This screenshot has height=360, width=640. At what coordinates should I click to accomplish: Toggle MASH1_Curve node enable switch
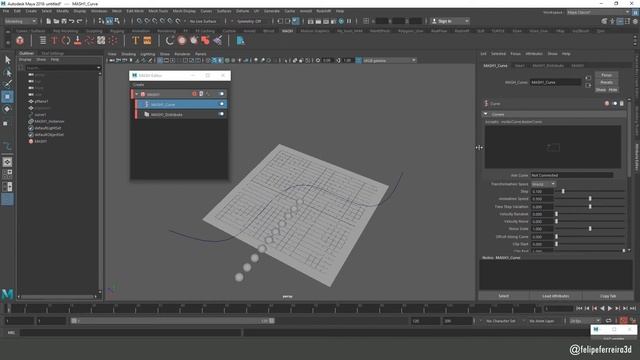222,104
